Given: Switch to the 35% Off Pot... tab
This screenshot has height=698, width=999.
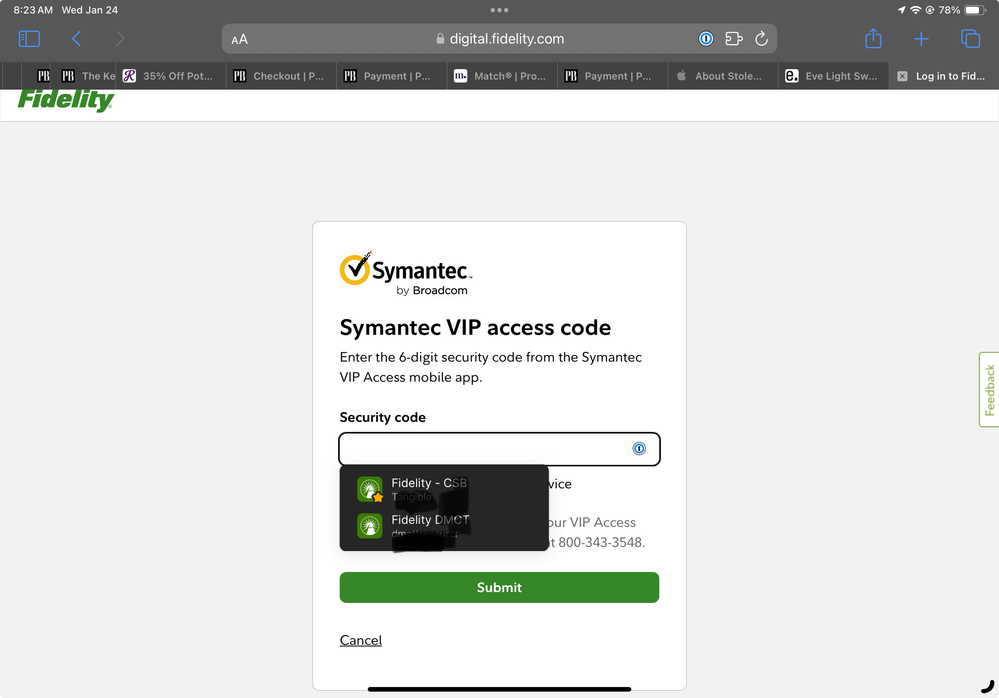Looking at the screenshot, I should 168,76.
